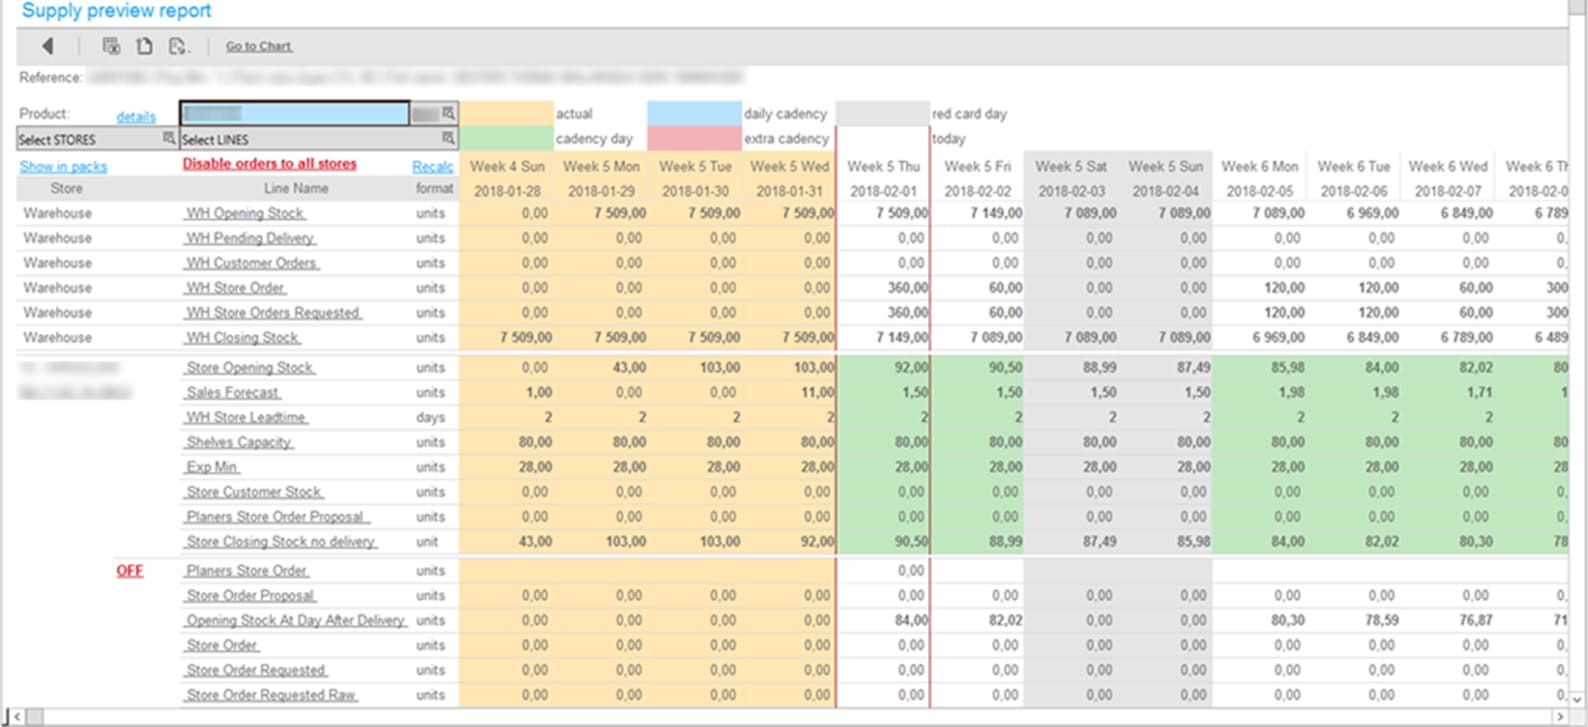Click the highlighted Product input field
This screenshot has height=727, width=1588.
[295, 114]
